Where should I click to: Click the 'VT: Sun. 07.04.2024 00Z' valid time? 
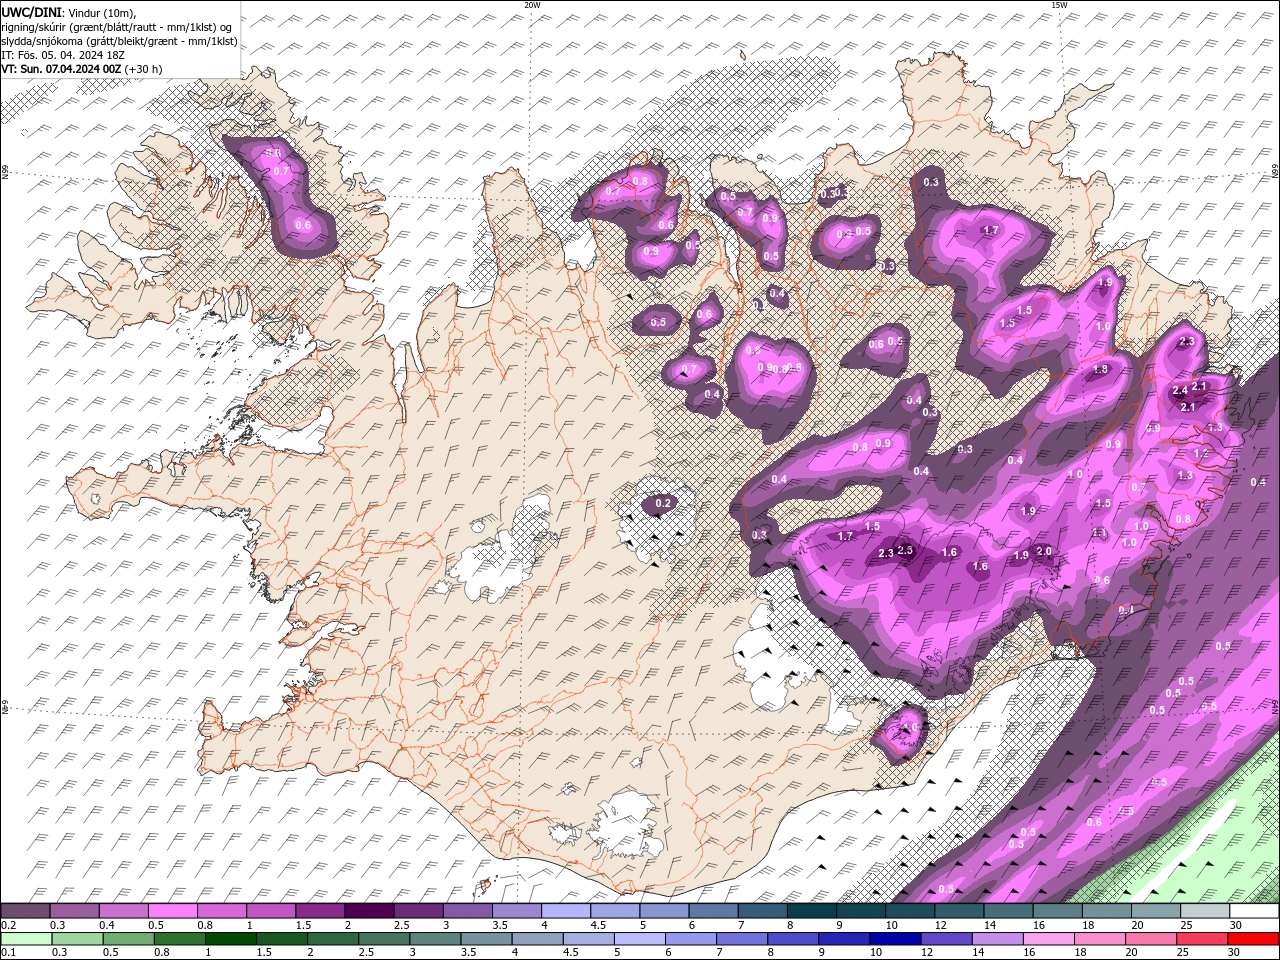point(62,69)
